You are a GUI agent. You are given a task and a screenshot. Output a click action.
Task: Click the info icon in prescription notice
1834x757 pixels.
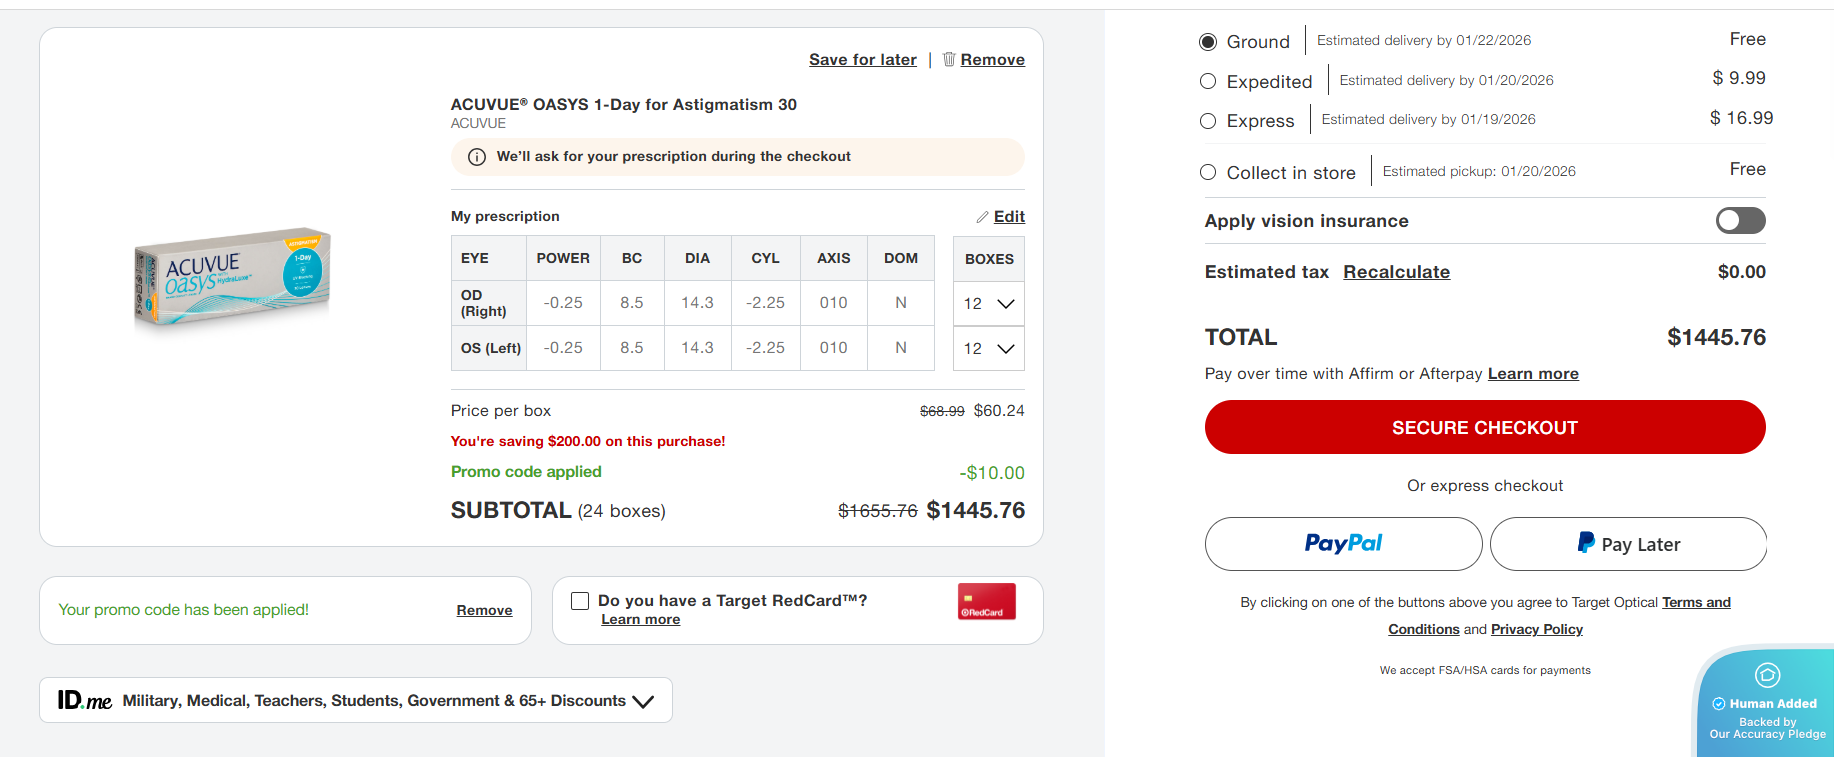(477, 157)
